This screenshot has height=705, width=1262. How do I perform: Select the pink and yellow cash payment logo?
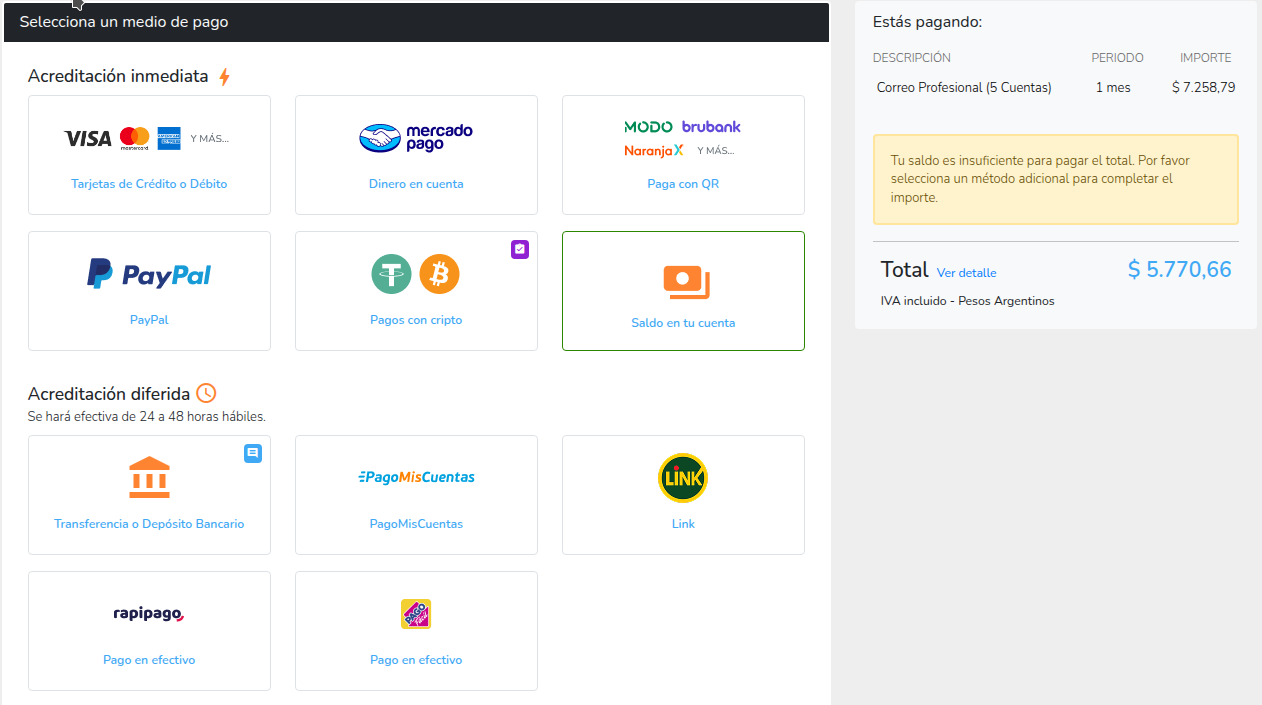click(x=416, y=613)
